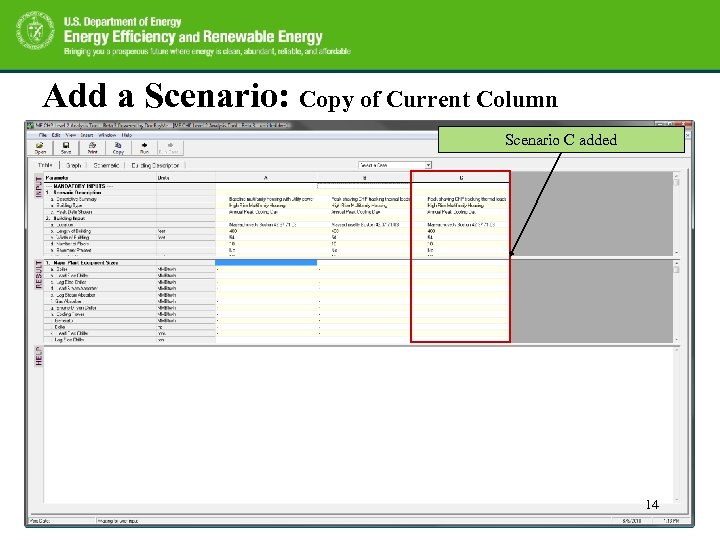This screenshot has height=540, width=720.
Task: Click scenario A Annual Peak Cooling Day cell
Action: pyautogui.click(x=266, y=212)
